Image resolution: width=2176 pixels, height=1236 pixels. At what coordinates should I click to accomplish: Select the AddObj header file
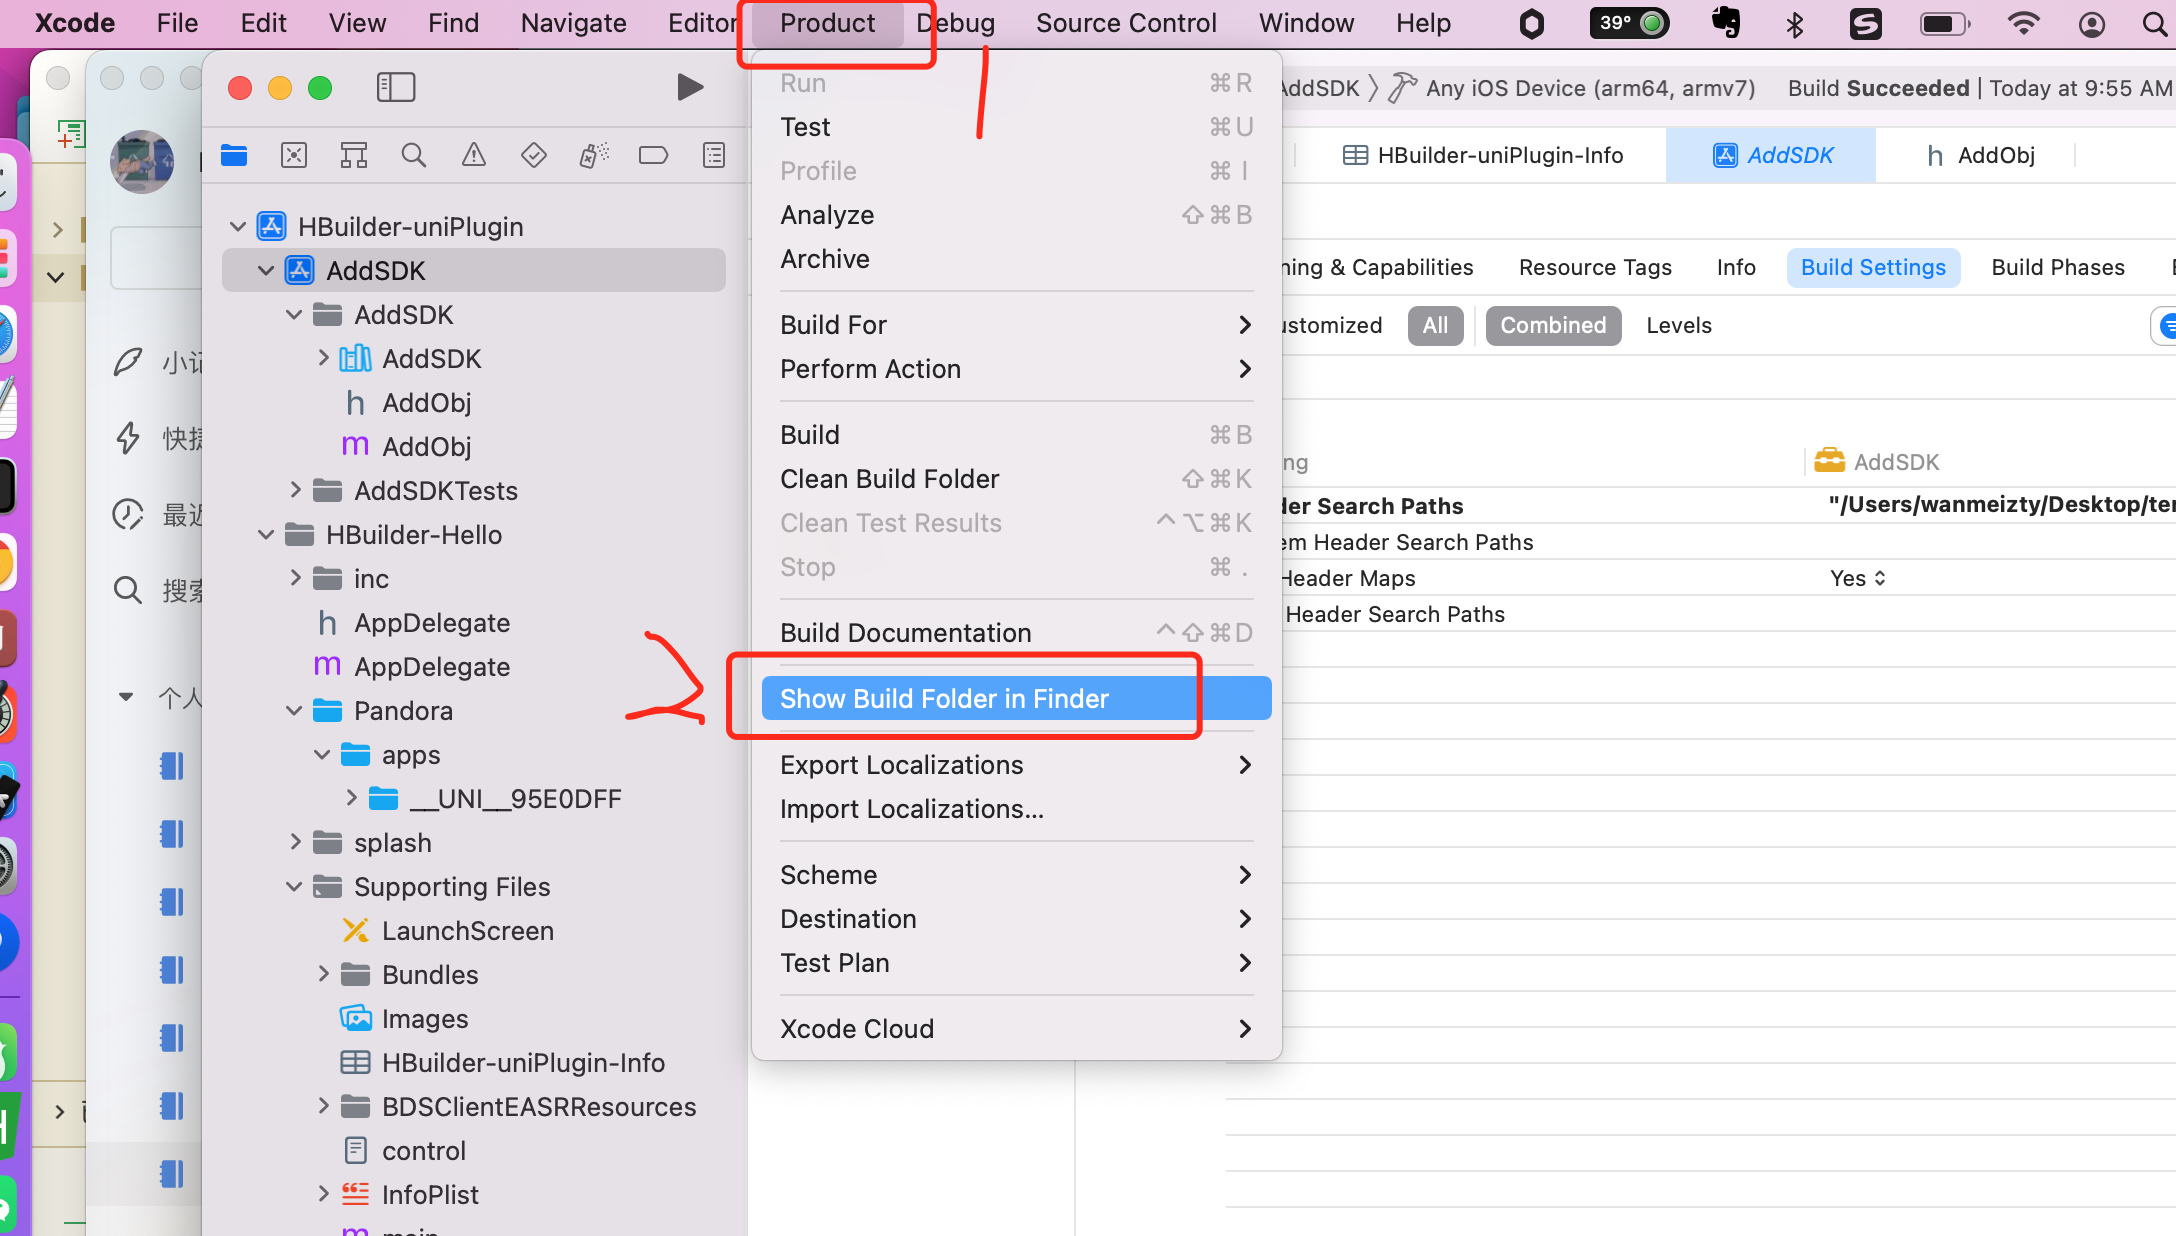tap(426, 403)
